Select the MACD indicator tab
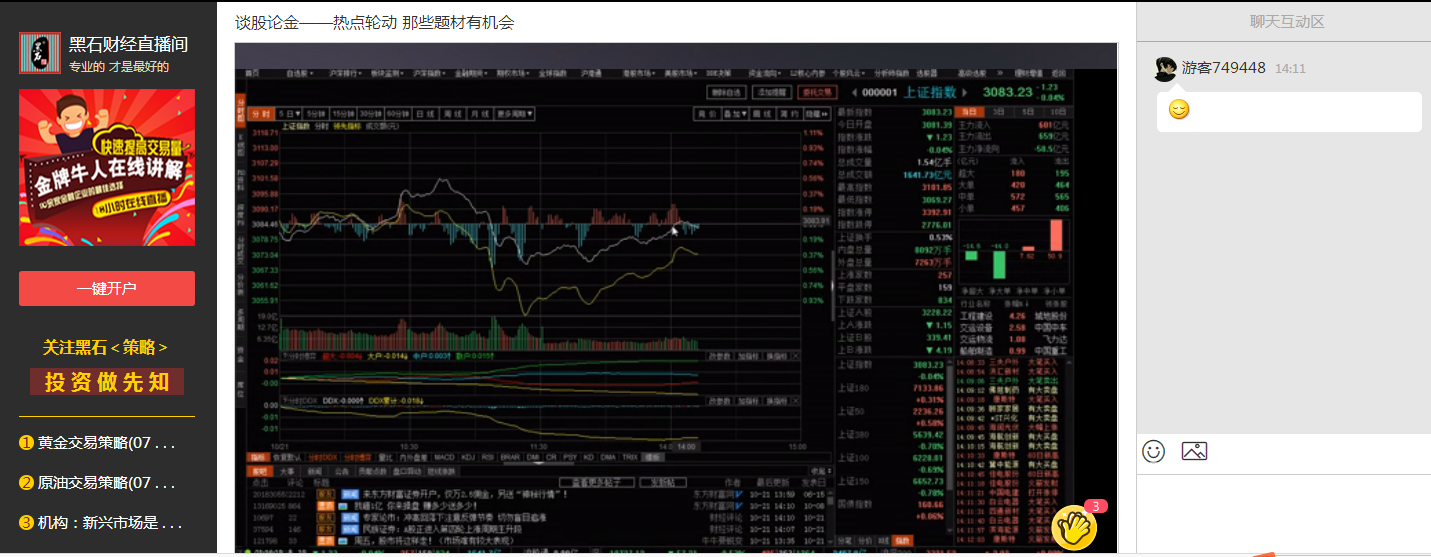Viewport: 1431px width, 557px height. [444, 457]
